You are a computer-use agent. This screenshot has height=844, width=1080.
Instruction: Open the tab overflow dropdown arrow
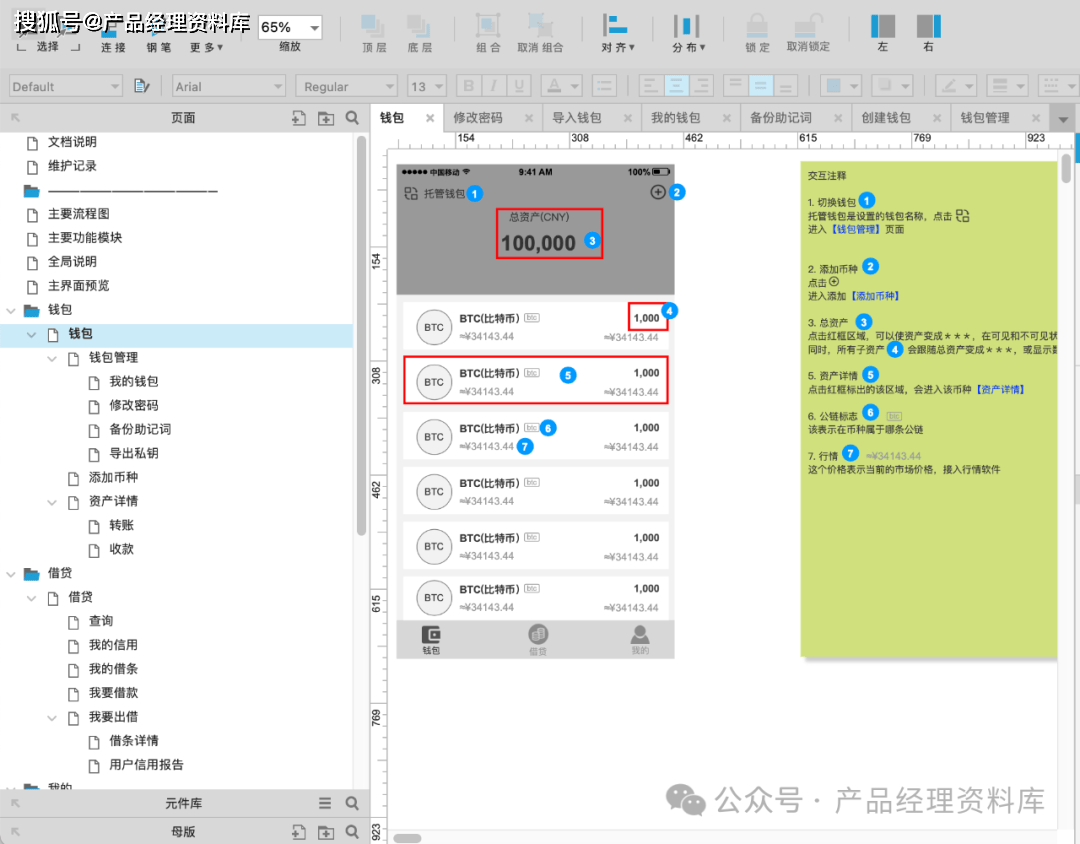pyautogui.click(x=1063, y=119)
